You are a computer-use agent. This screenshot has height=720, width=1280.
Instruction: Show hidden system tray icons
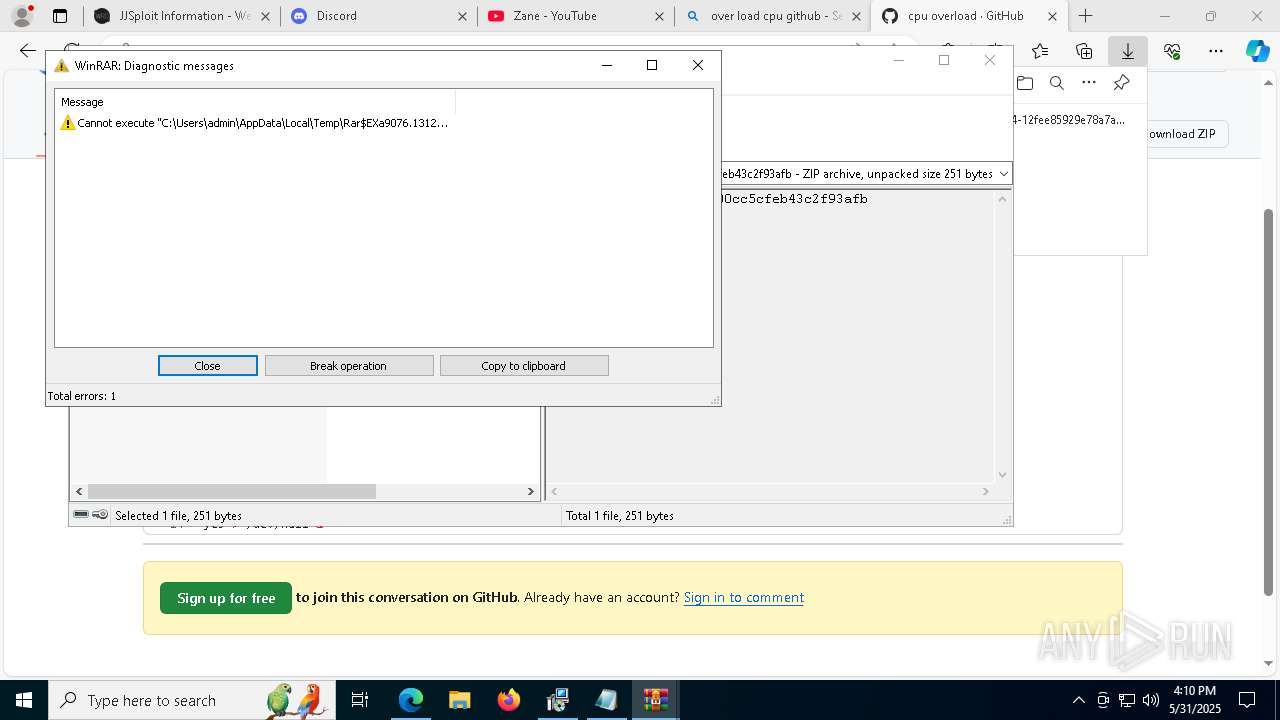1078,700
